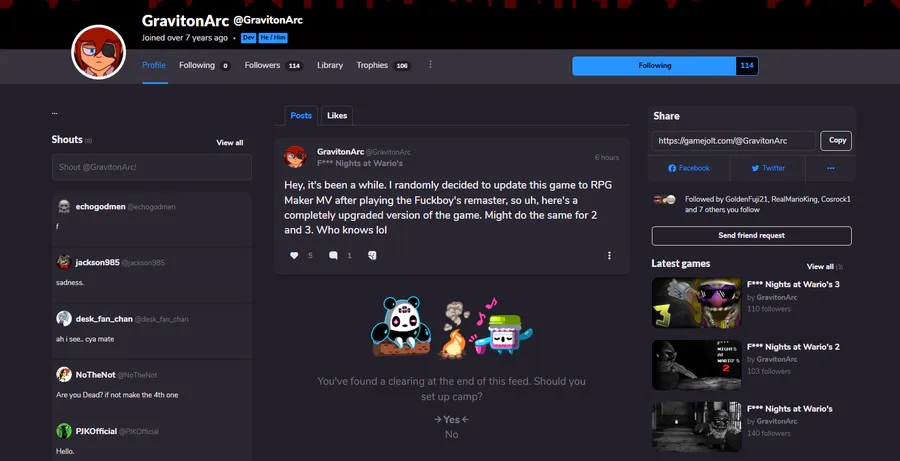Toggle the blue Following button
900x461 pixels.
(x=654, y=65)
